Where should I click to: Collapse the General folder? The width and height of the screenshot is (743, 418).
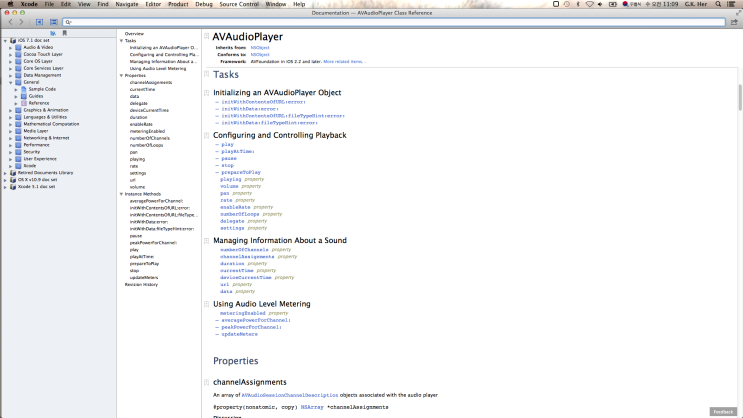click(x=10, y=82)
